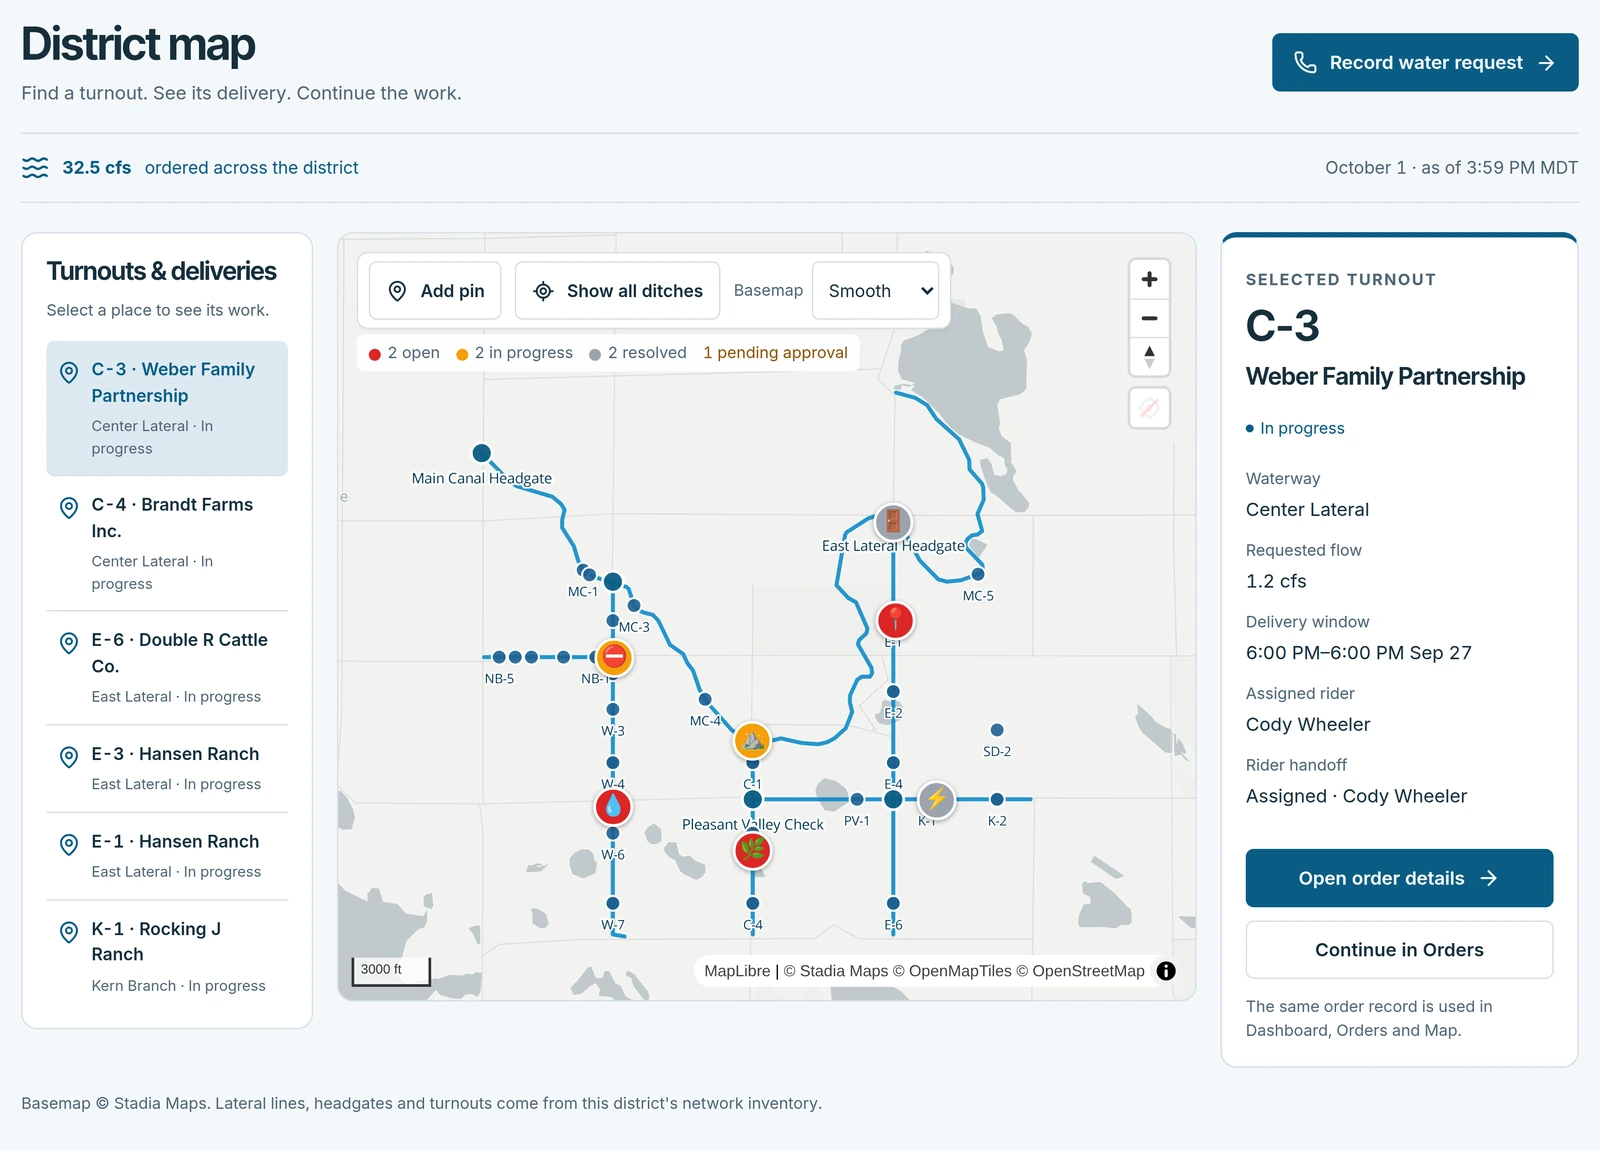This screenshot has height=1150, width=1600.
Task: Click the OpenStreetMap attribution link
Action: (x=1088, y=971)
